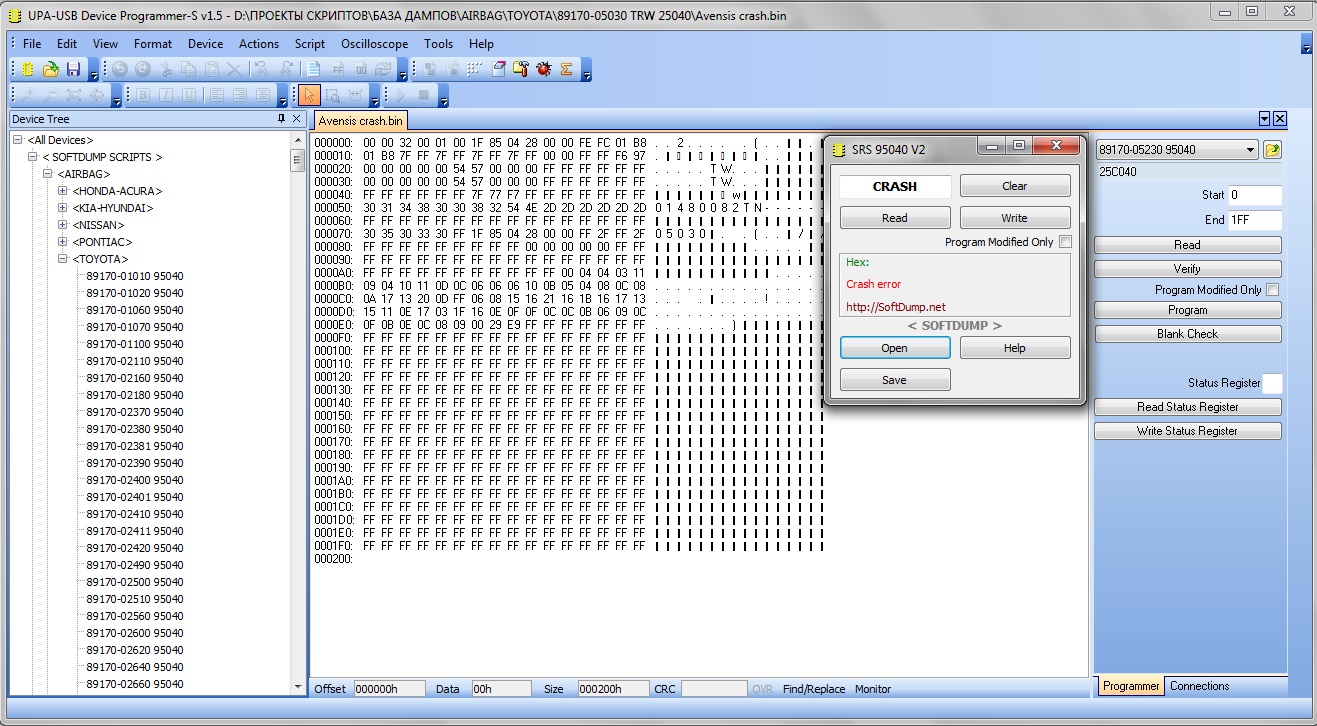Click the Cut scissors icon
The height and width of the screenshot is (726, 1317).
[165, 69]
